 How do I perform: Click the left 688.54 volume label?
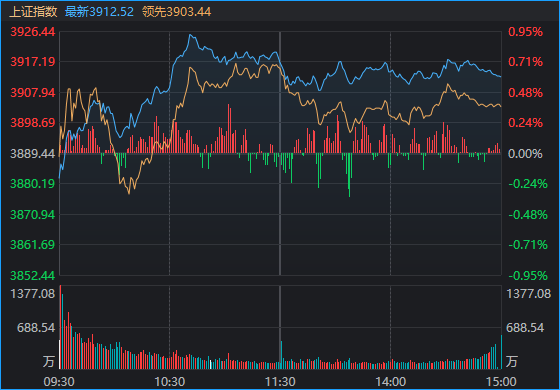click(36, 328)
